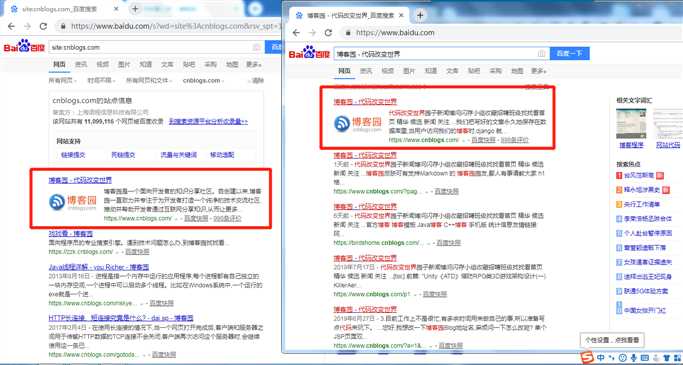Switch to 文库 tab in left window
This screenshot has width=683, height=365.
click(x=167, y=64)
